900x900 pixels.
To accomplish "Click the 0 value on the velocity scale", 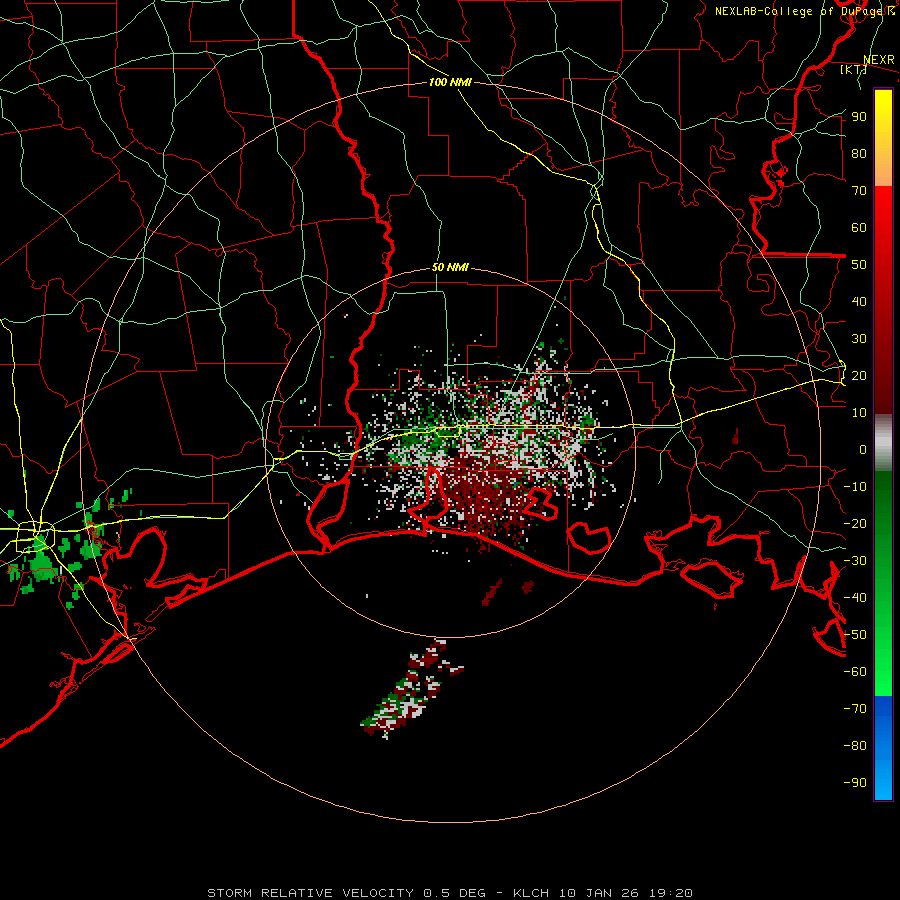I will (x=863, y=449).
